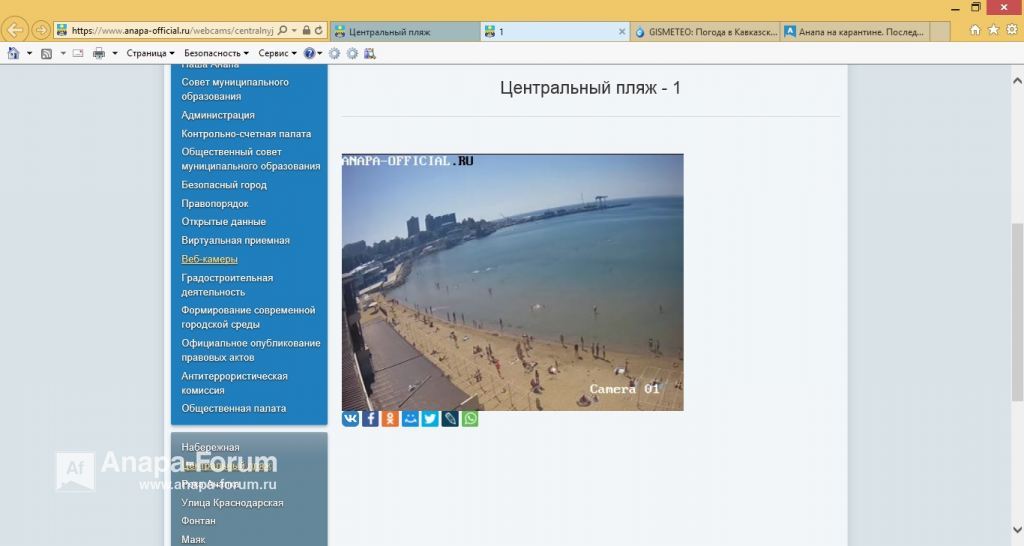The width and height of the screenshot is (1024, 546).
Task: Switch to the GISMETEO weather tab
Action: (705, 31)
